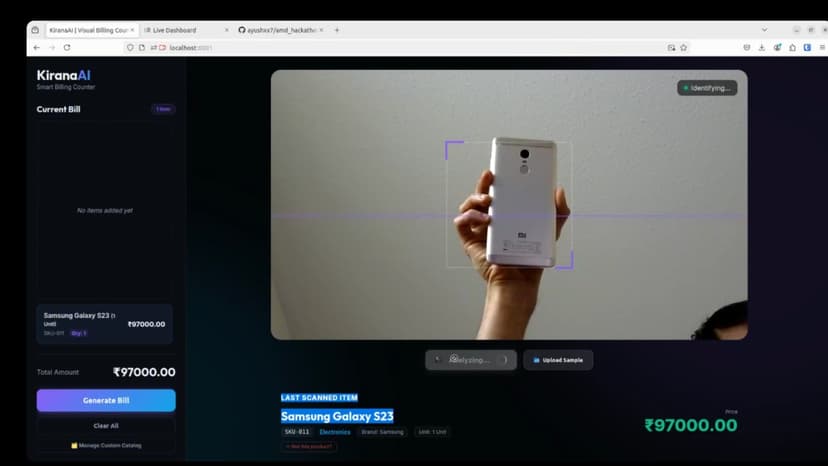Open new tab with plus icon

tap(336, 30)
